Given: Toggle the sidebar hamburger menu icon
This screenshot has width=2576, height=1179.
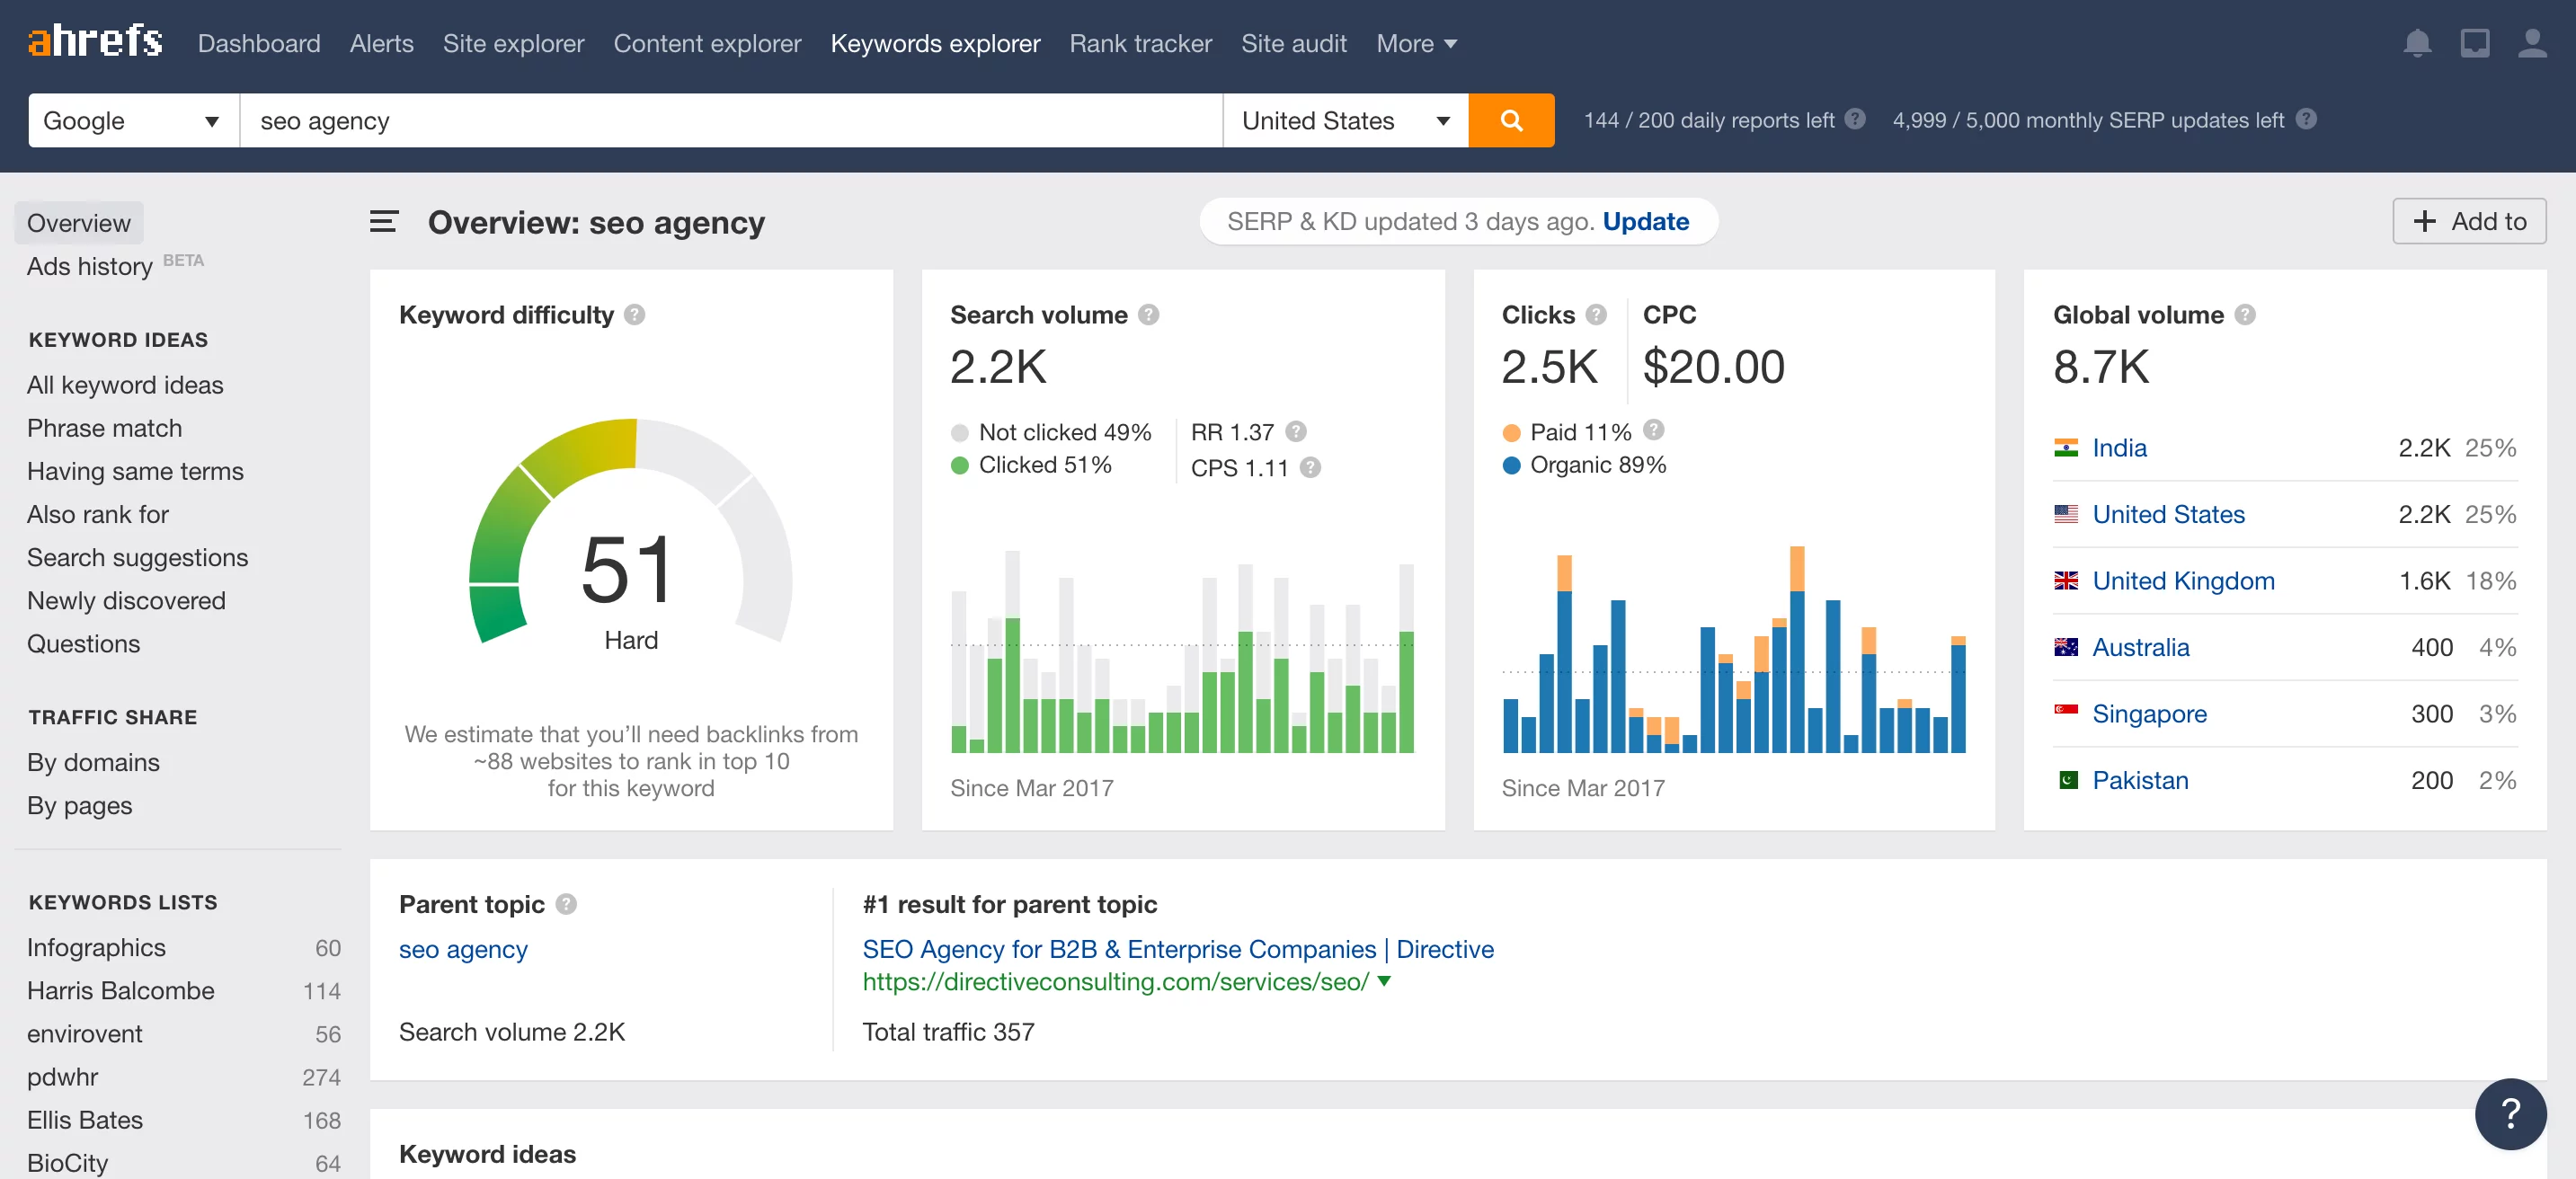Looking at the screenshot, I should pyautogui.click(x=384, y=221).
